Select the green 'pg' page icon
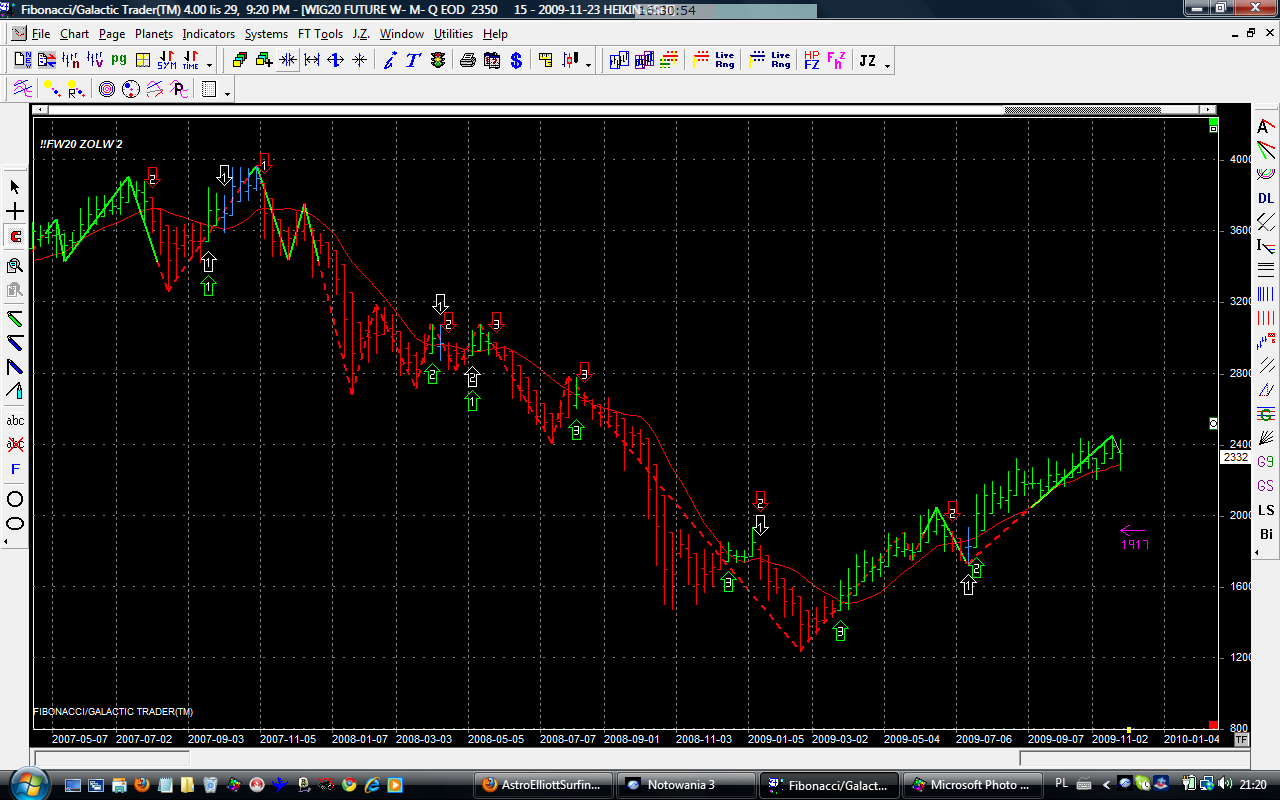Screen dimensions: 1280x800 (119, 60)
